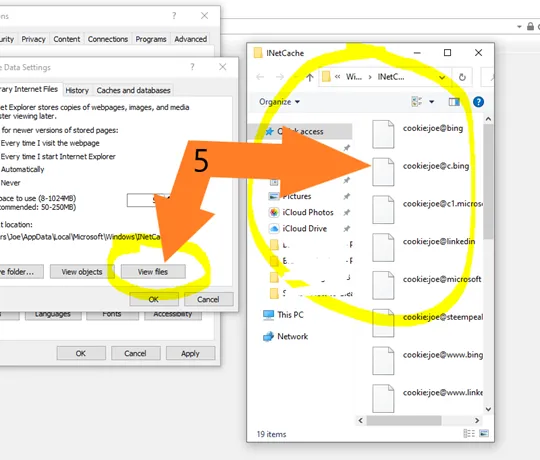This screenshot has width=540, height=460.
Task: Select the cookie:joe@linkedin file icon
Action: tap(383, 248)
